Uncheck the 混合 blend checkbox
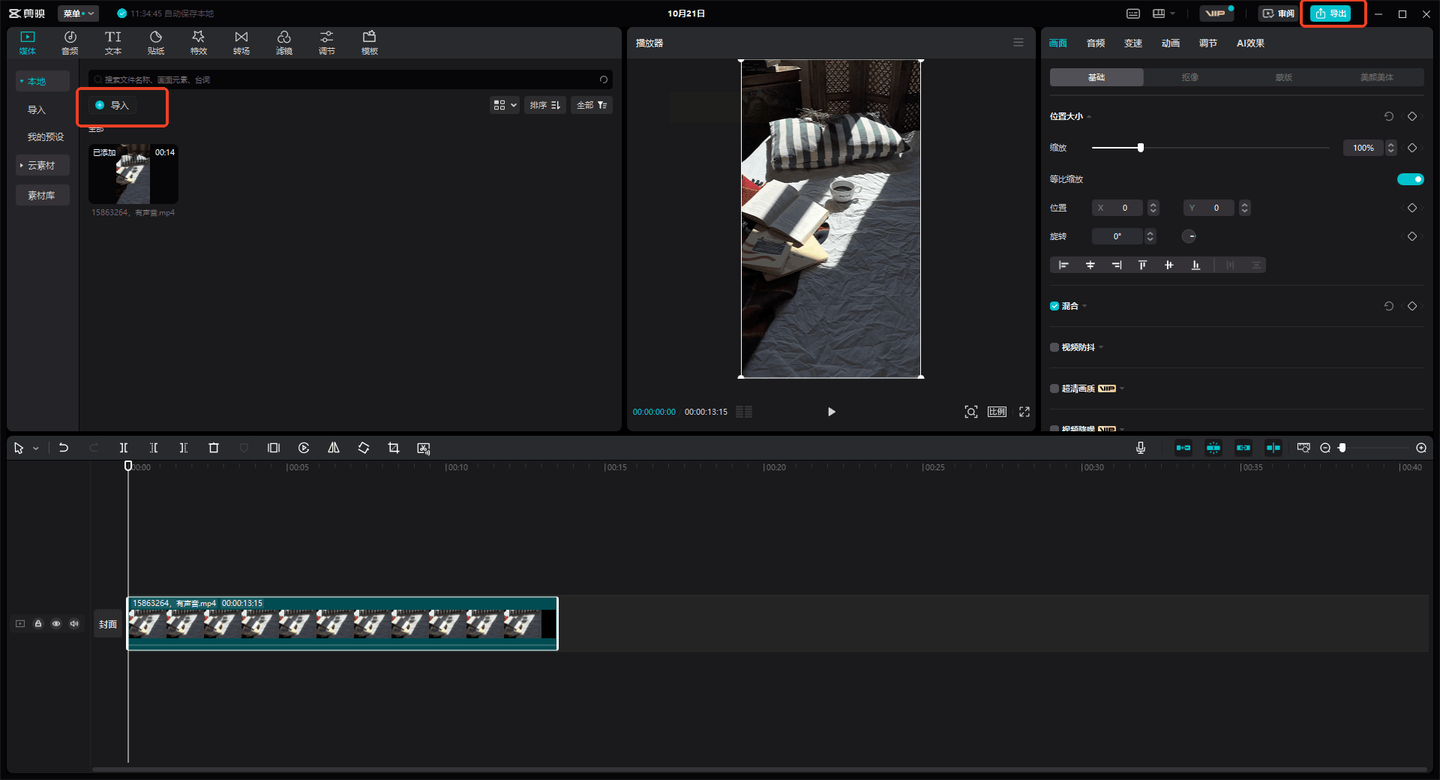The image size is (1440, 780). (1054, 306)
